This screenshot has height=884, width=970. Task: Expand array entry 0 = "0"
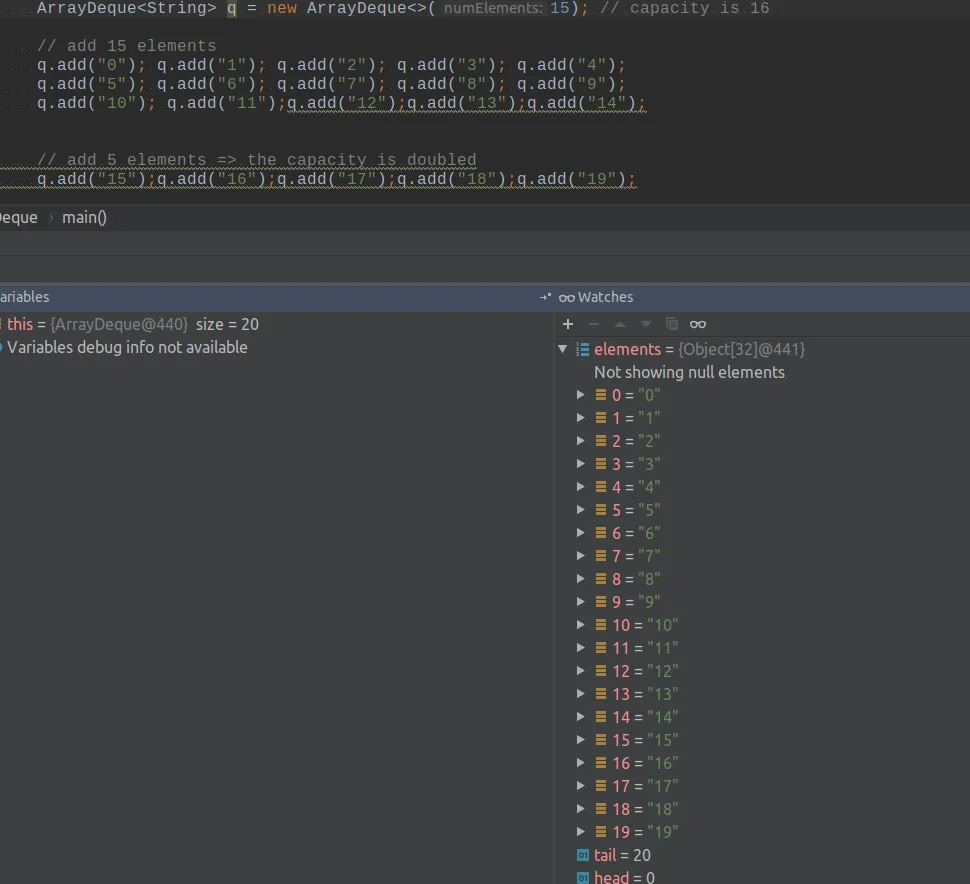click(x=580, y=395)
